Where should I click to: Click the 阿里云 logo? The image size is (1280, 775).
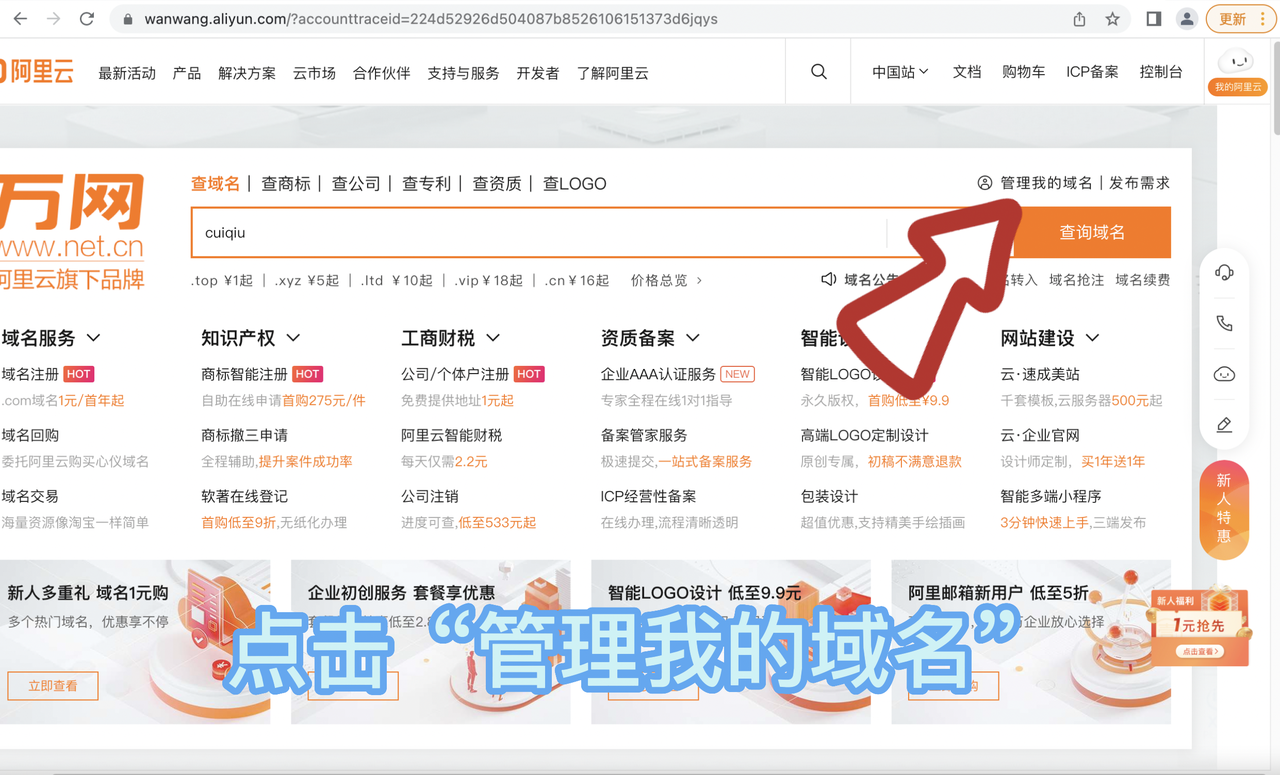pyautogui.click(x=37, y=72)
